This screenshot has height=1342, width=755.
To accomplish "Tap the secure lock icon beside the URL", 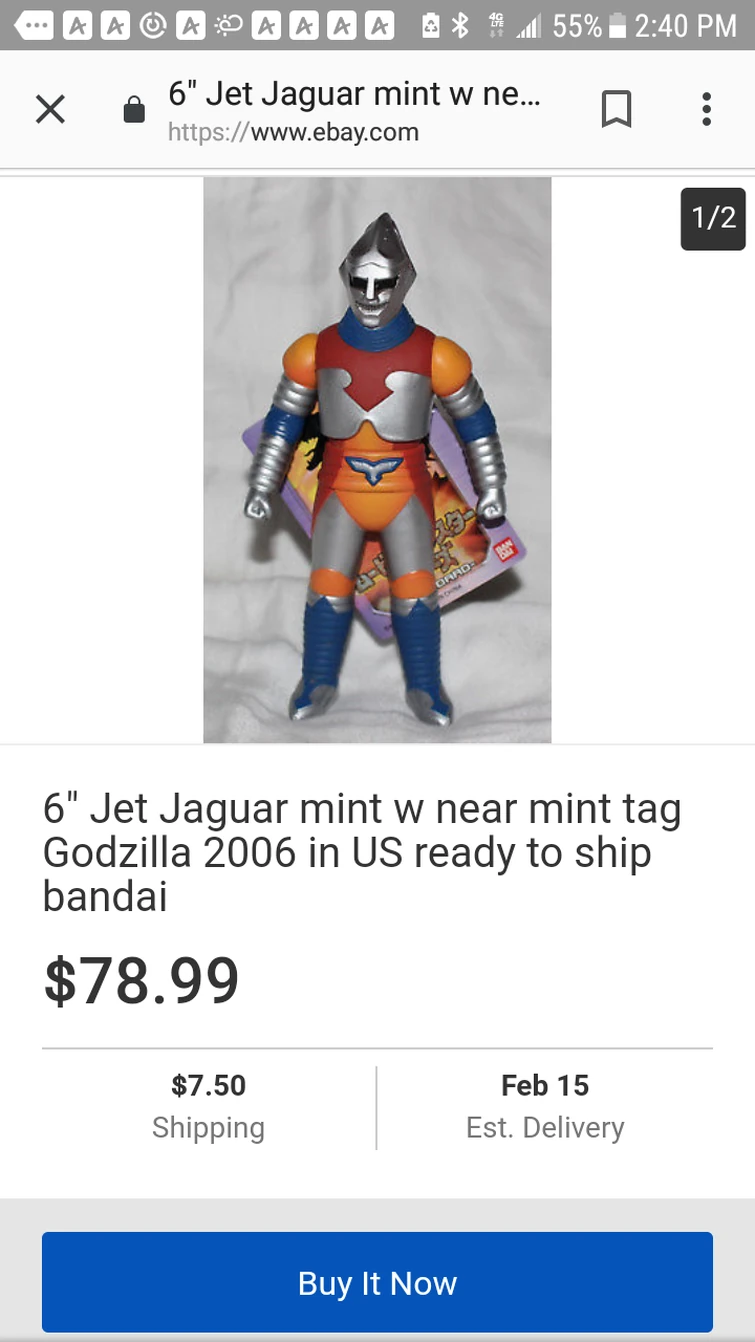I will (x=133, y=110).
